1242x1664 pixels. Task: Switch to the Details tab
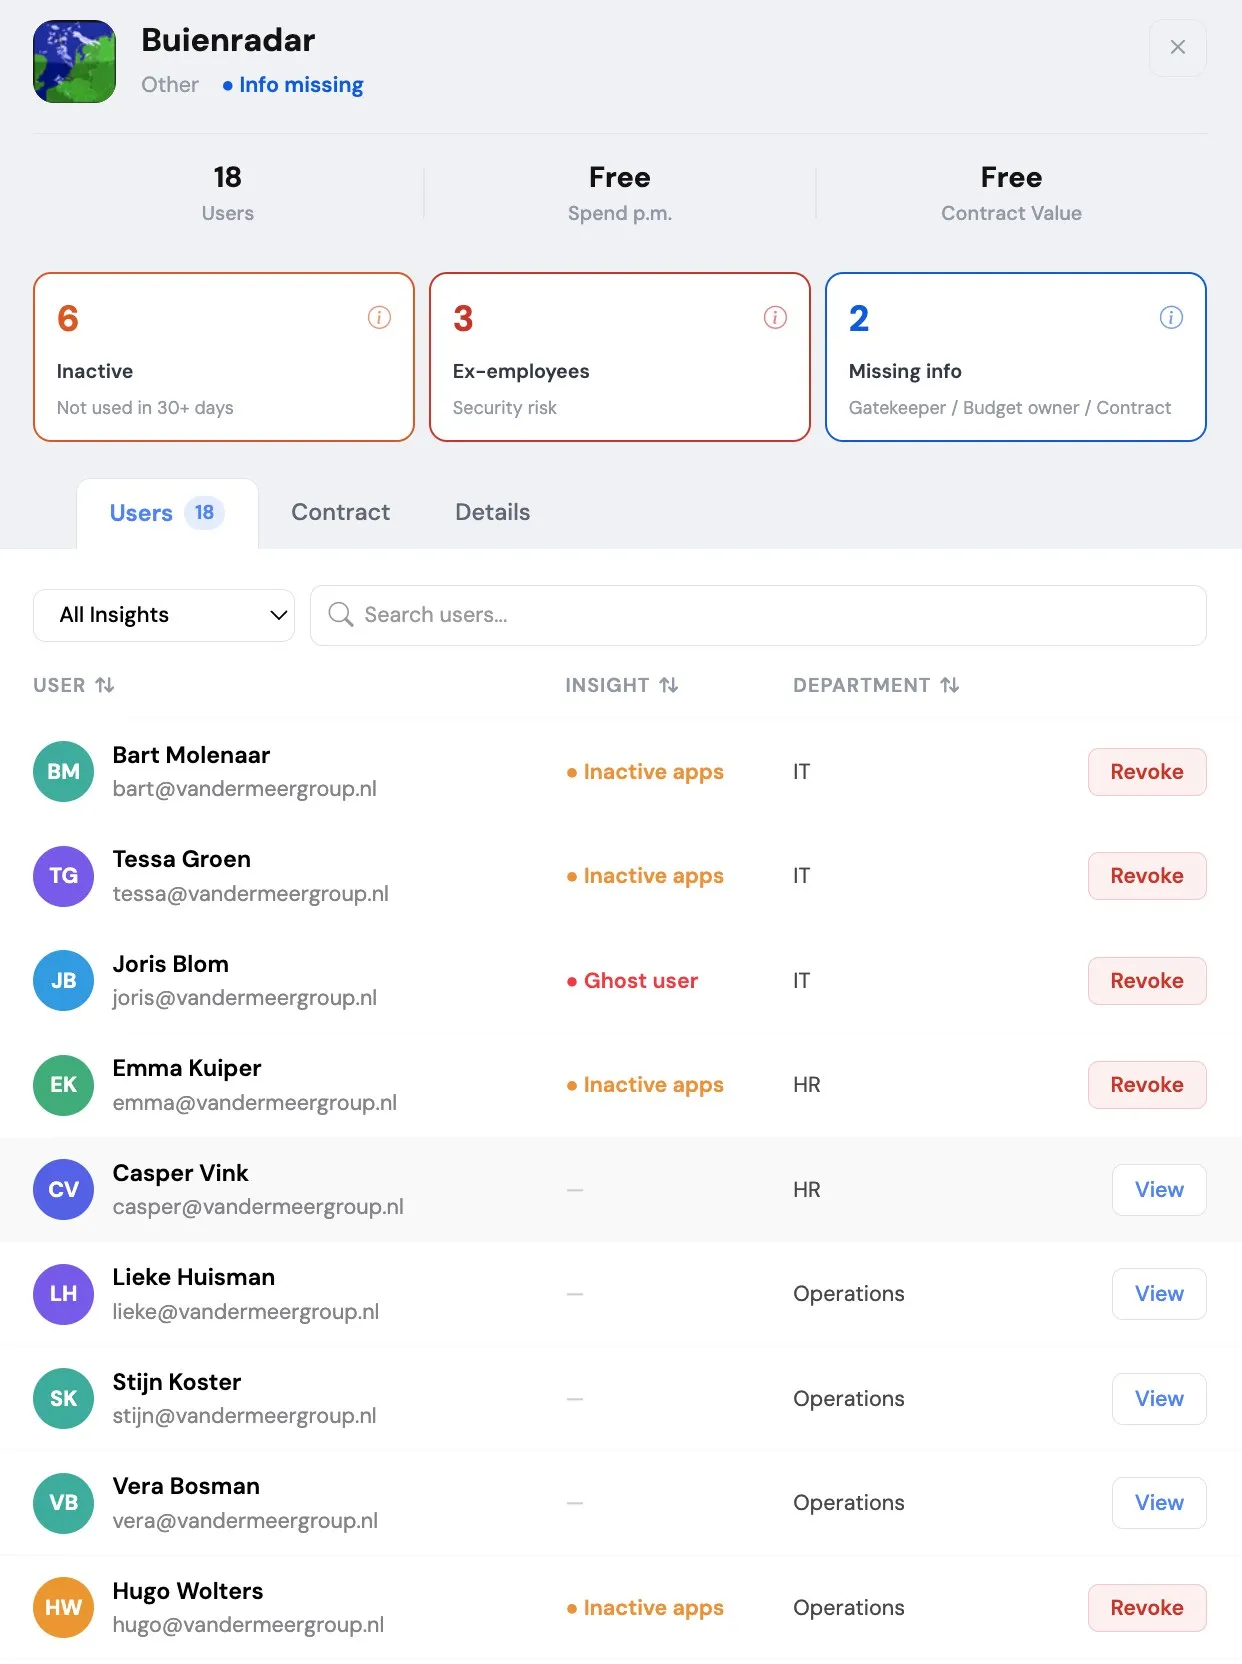492,512
